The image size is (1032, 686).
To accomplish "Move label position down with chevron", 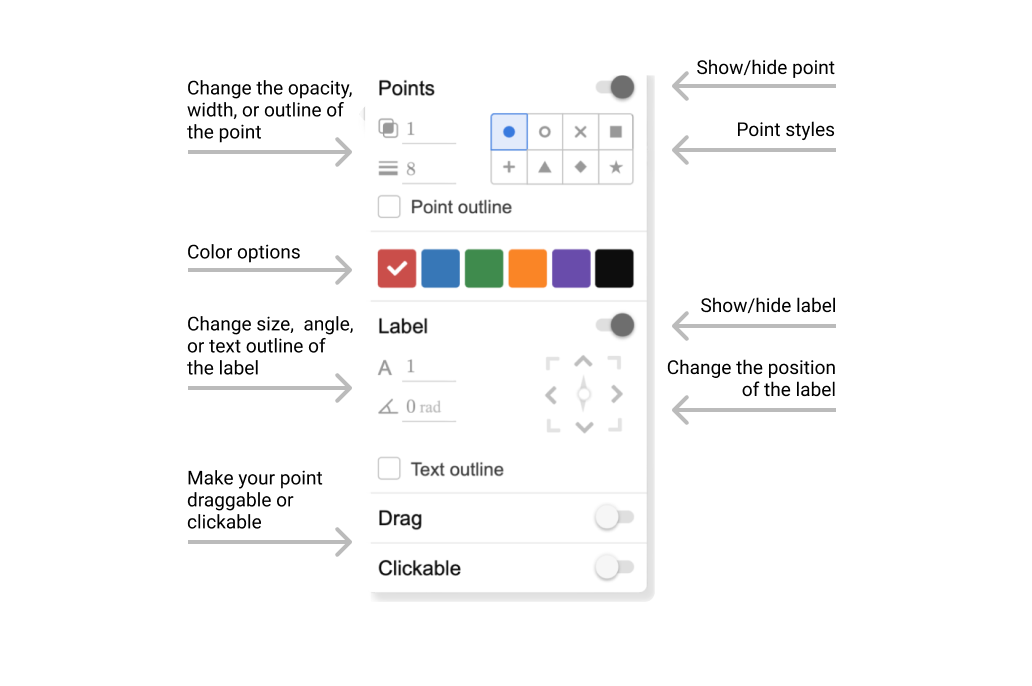I will pyautogui.click(x=584, y=427).
